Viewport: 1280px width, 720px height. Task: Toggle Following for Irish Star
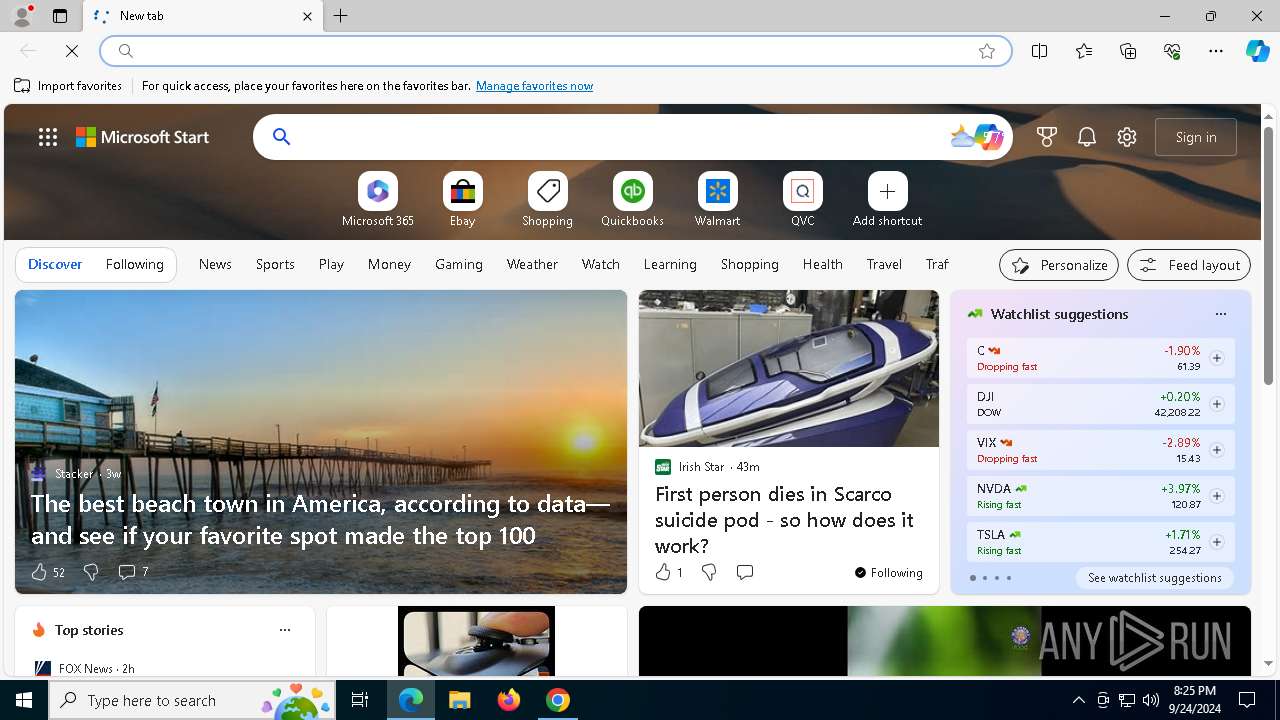point(889,572)
